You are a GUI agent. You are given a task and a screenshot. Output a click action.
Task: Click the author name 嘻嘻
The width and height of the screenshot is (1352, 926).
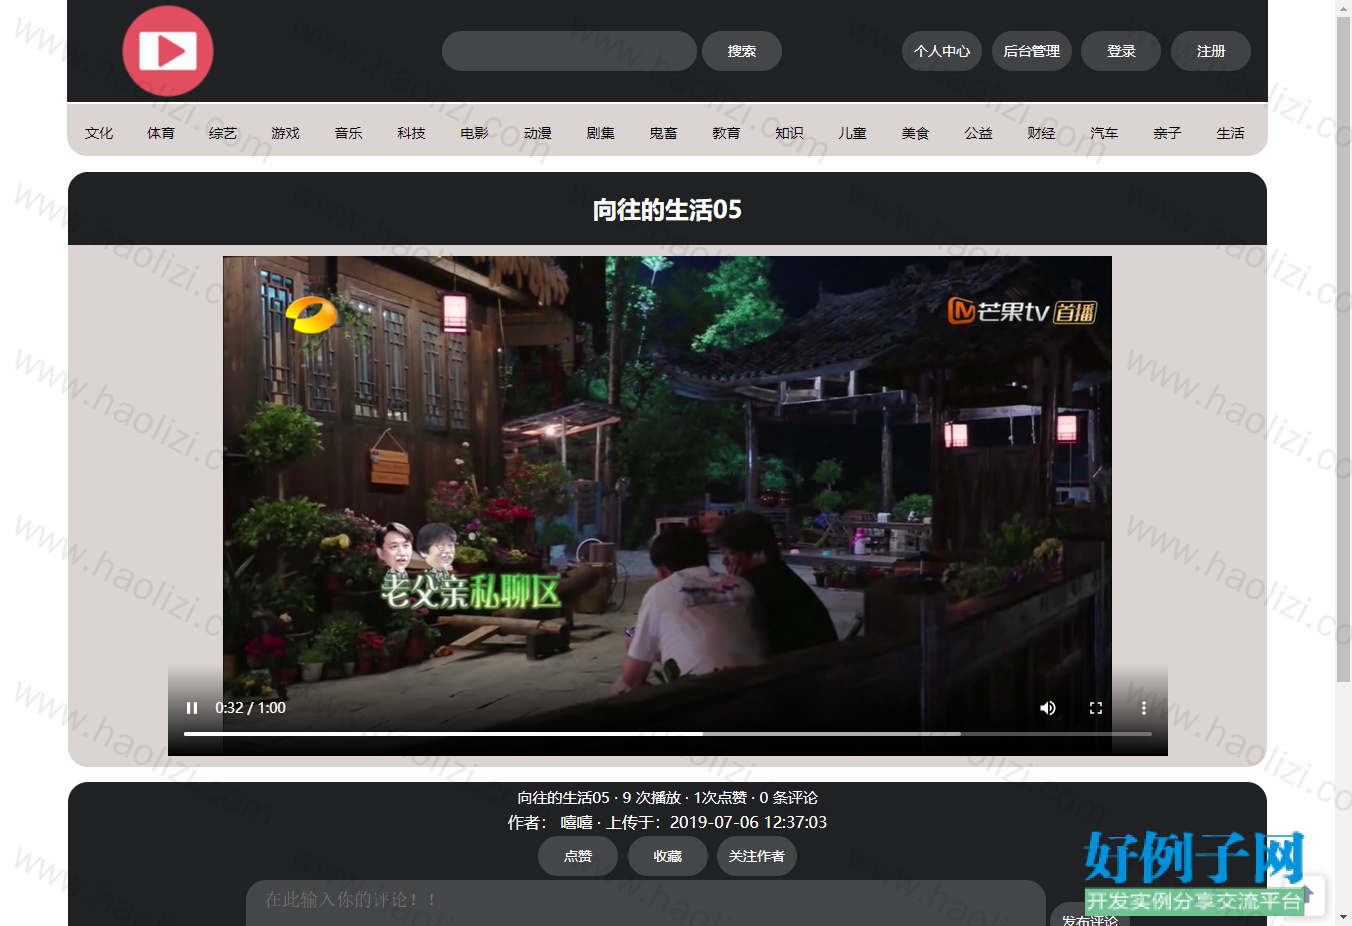tap(576, 823)
